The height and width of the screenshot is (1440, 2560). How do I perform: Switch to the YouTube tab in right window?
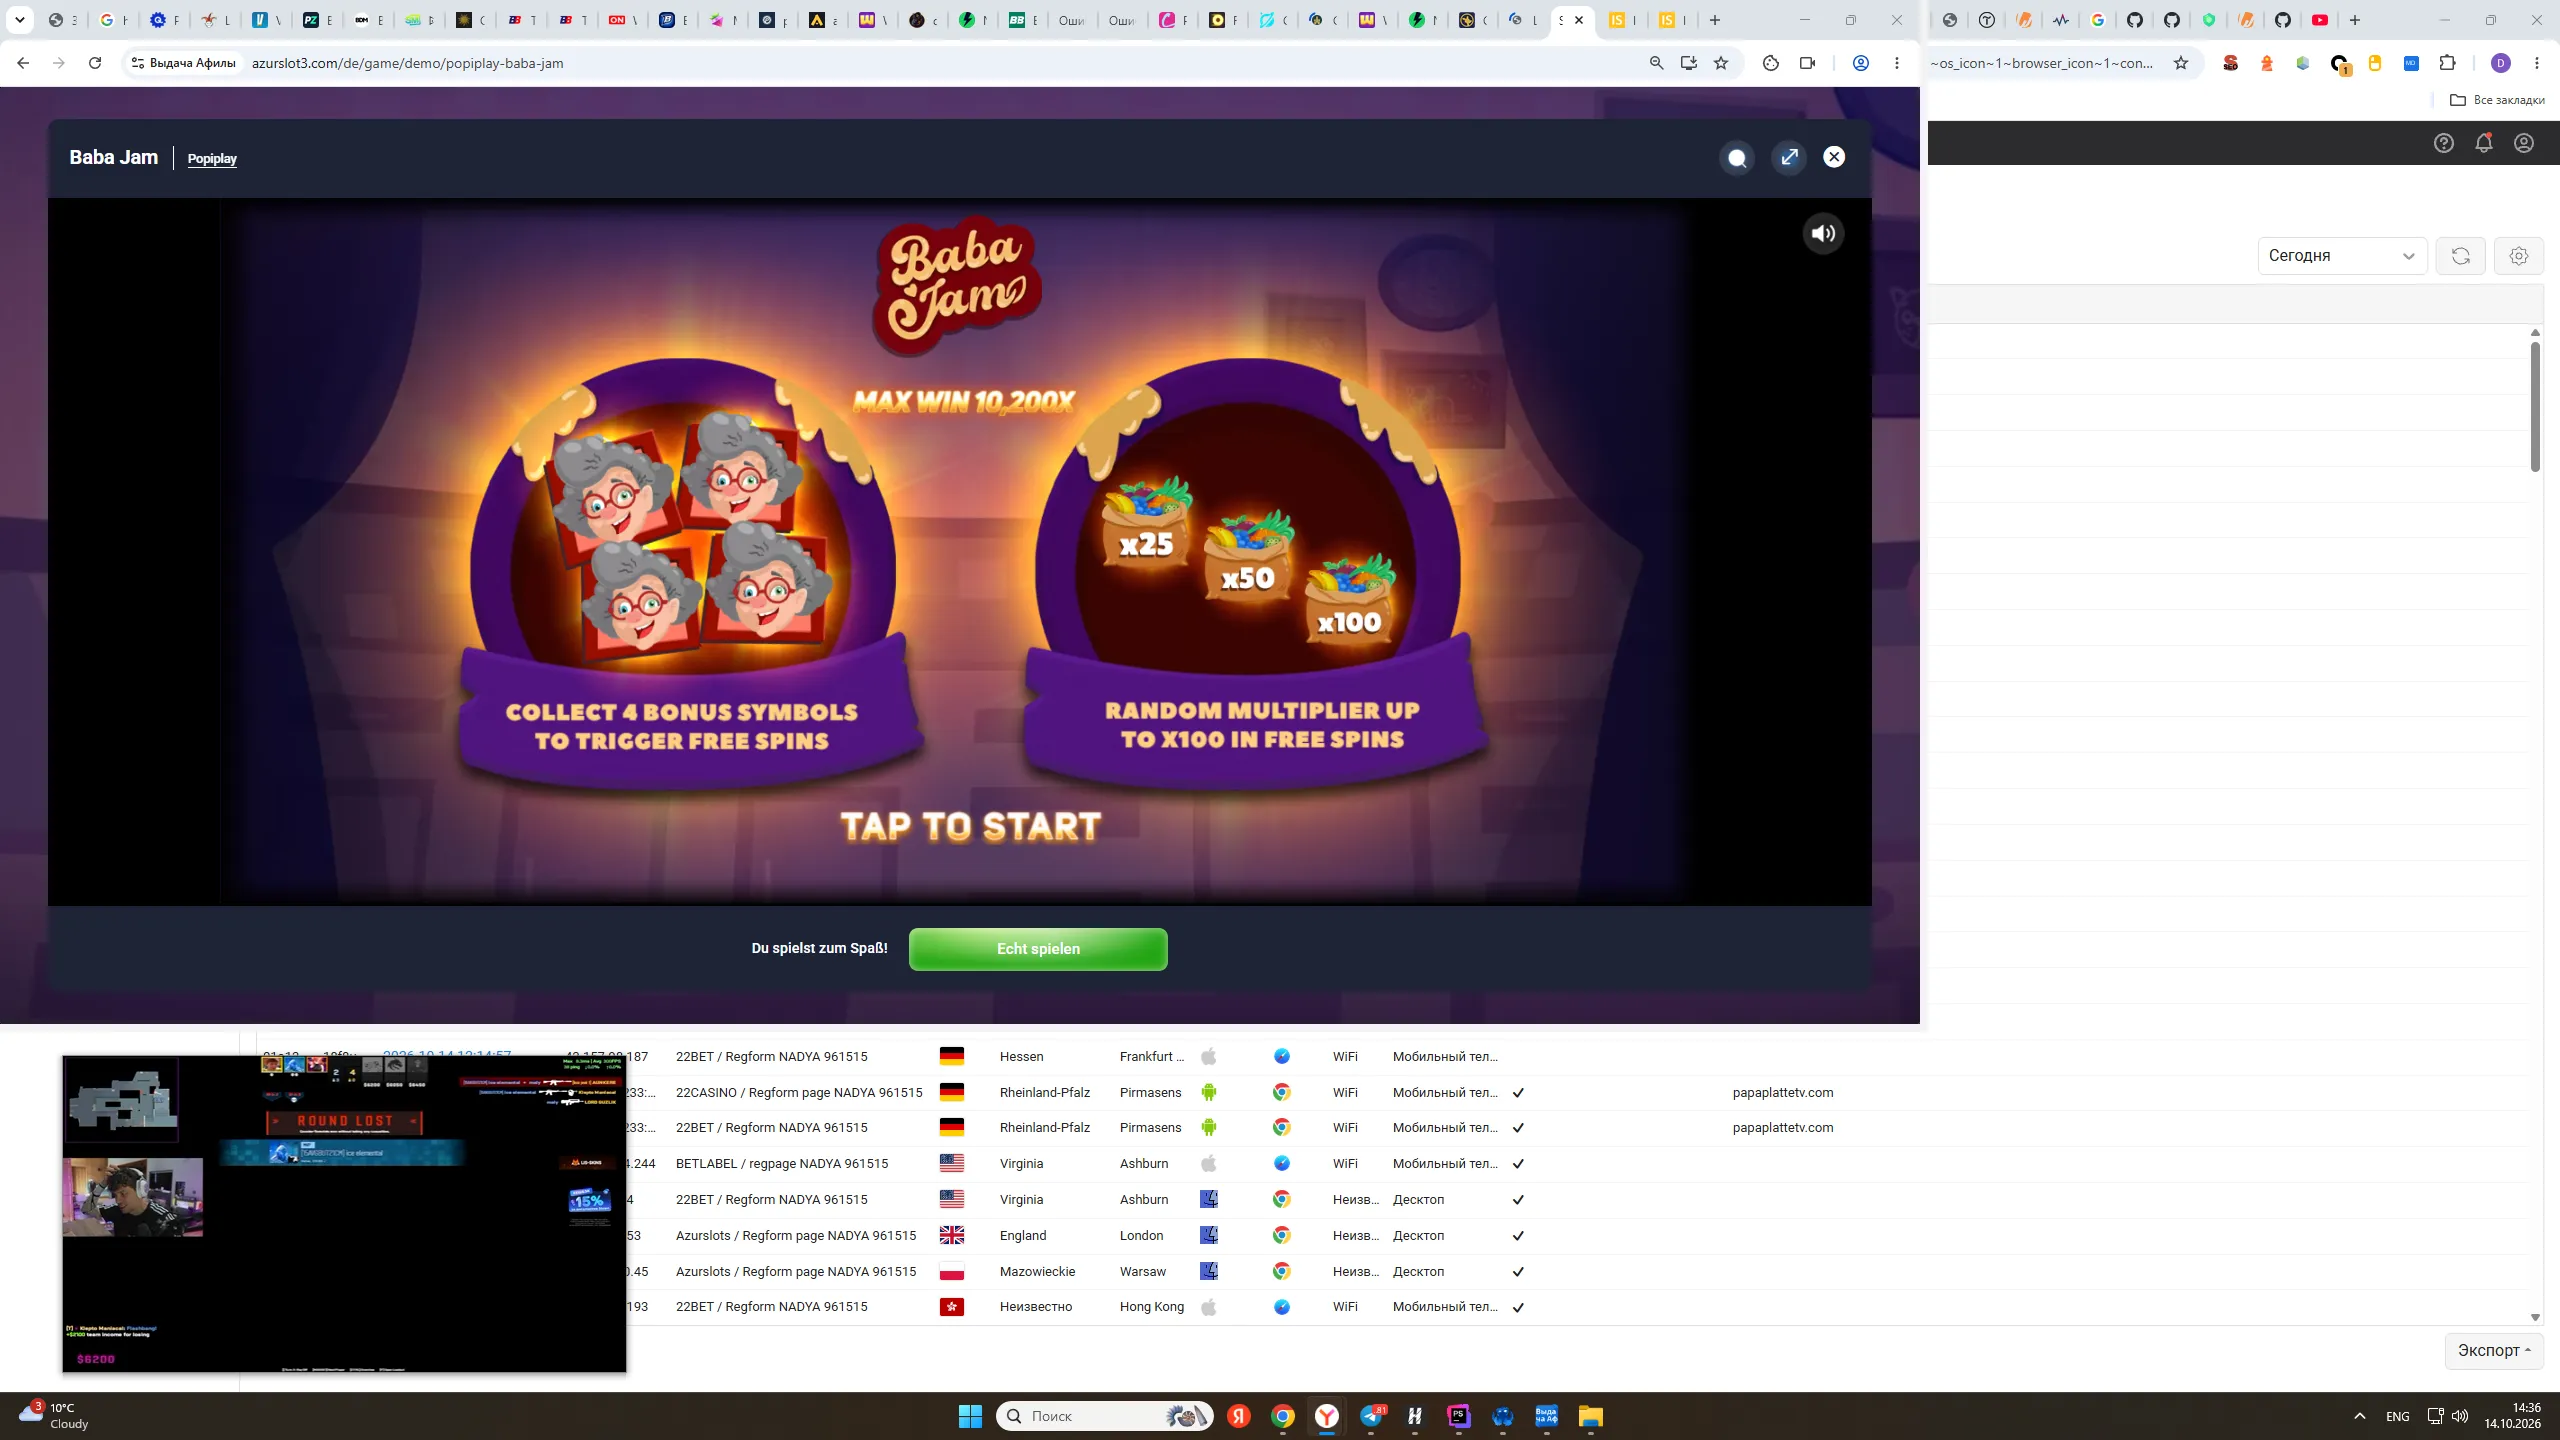pos(2320,20)
